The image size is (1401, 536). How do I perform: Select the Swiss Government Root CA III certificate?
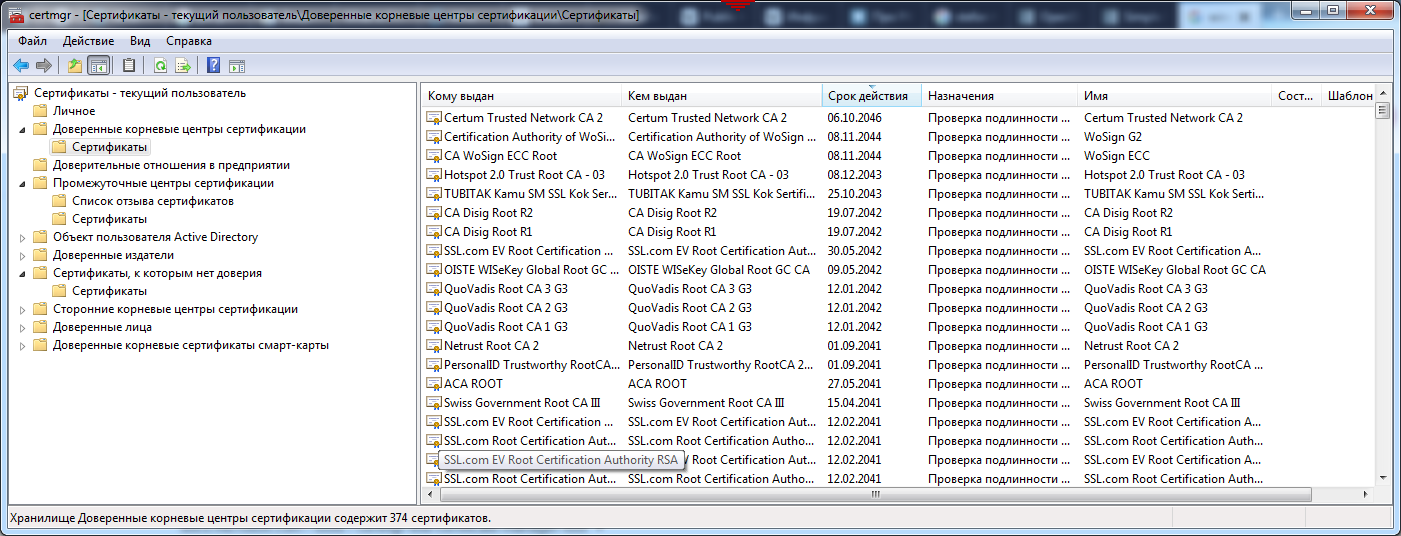point(521,403)
